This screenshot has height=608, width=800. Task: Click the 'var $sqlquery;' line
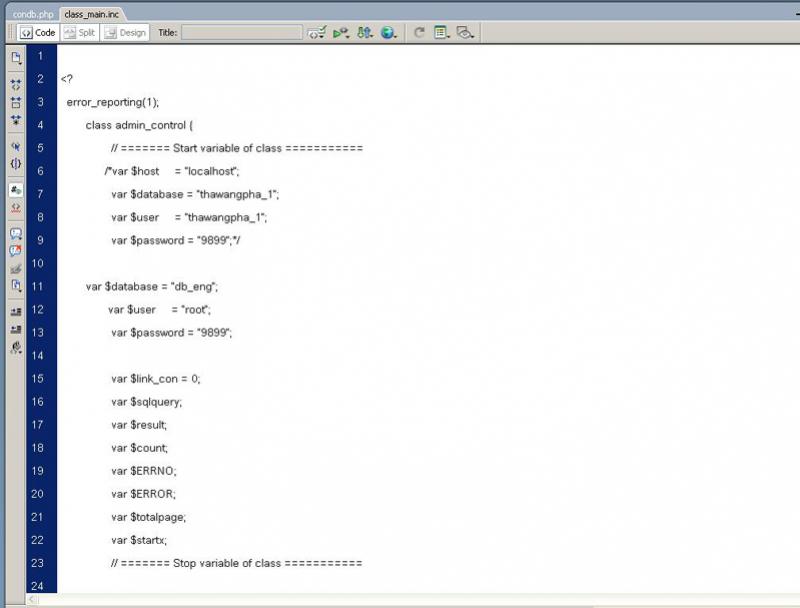coord(146,402)
